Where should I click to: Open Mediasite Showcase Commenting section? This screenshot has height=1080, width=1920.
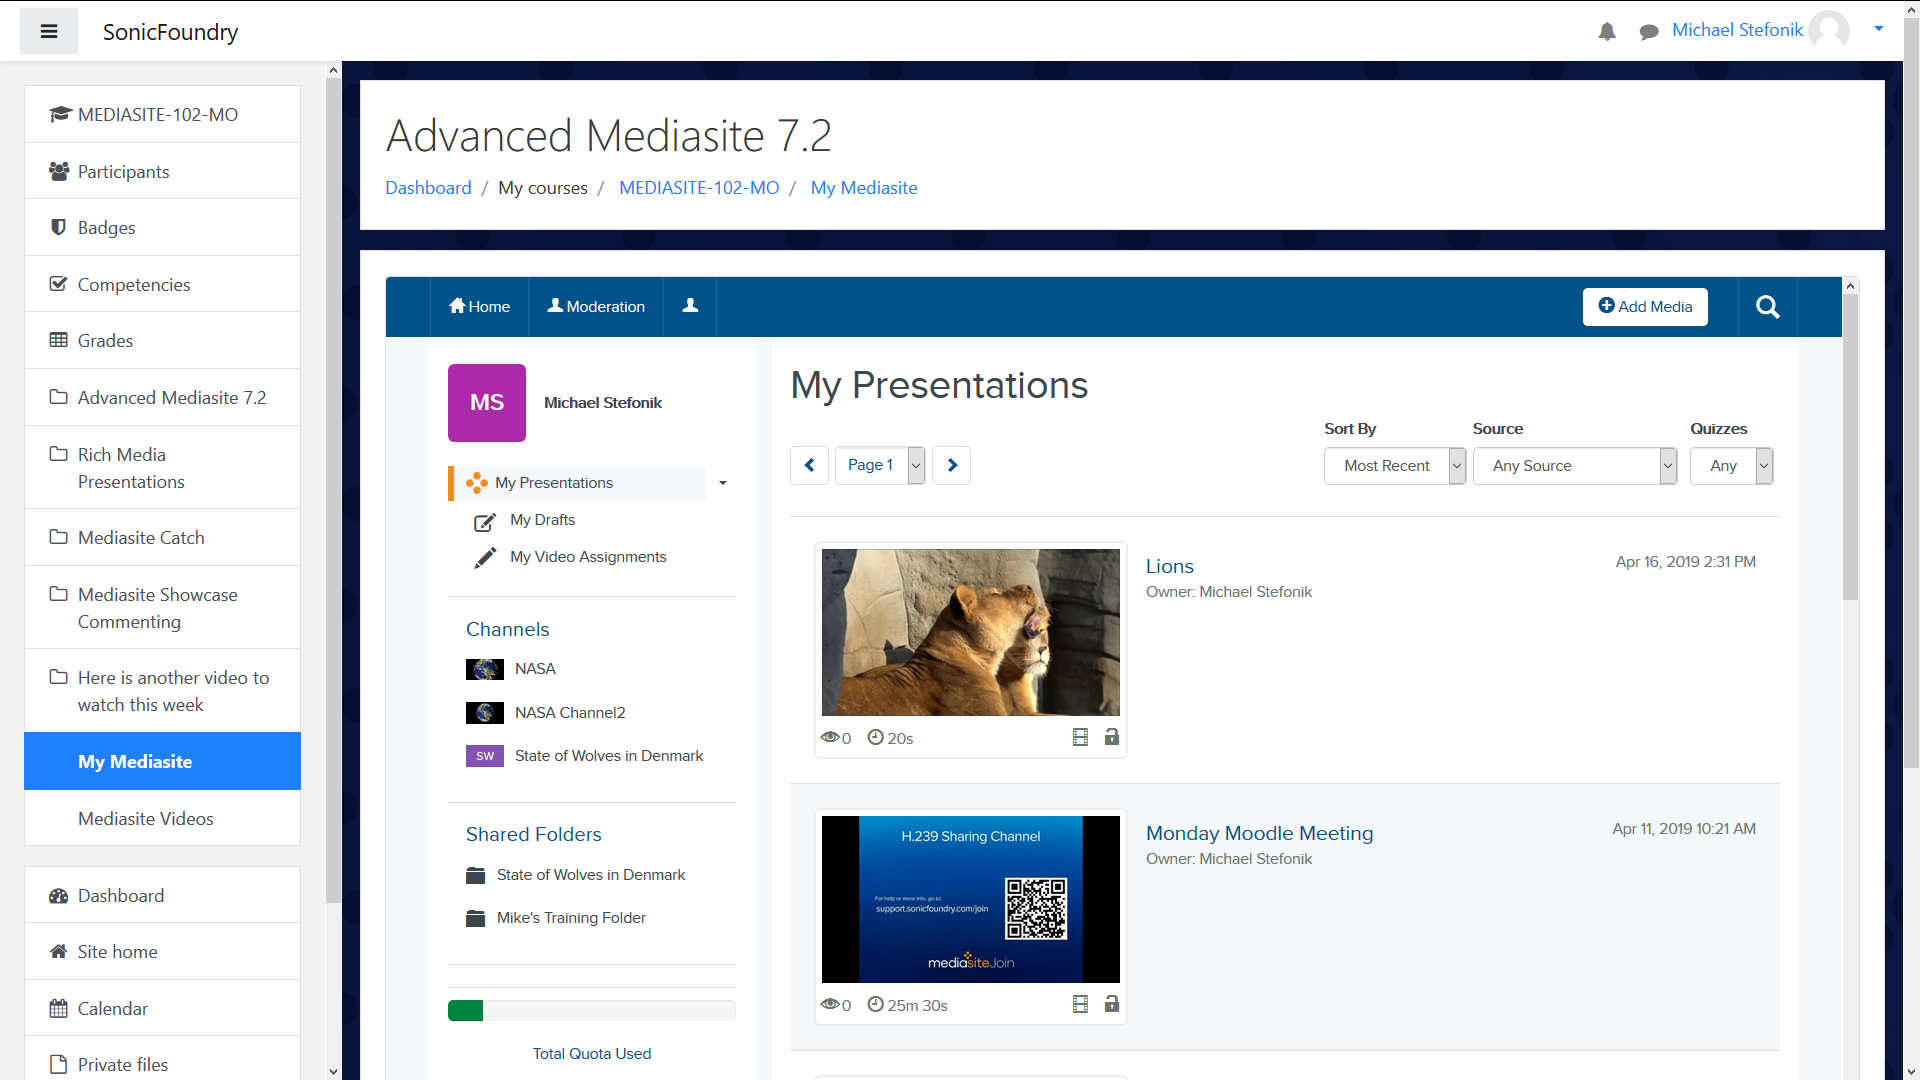162,607
